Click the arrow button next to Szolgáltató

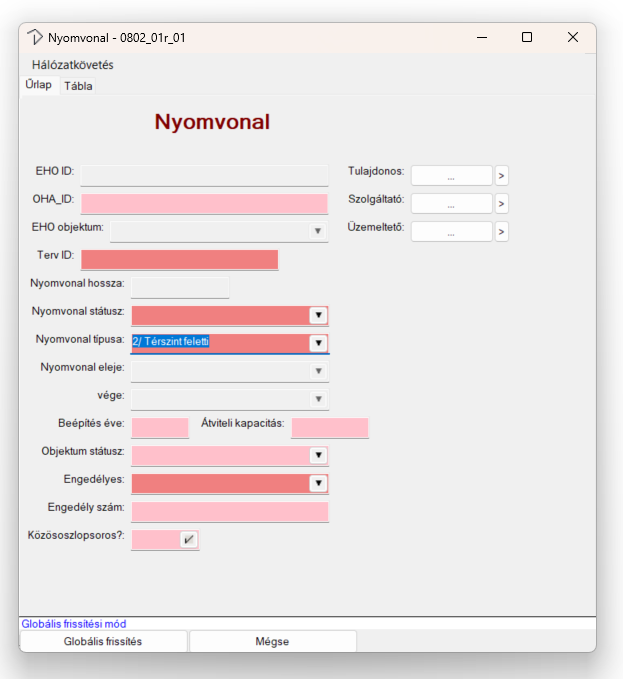click(501, 204)
